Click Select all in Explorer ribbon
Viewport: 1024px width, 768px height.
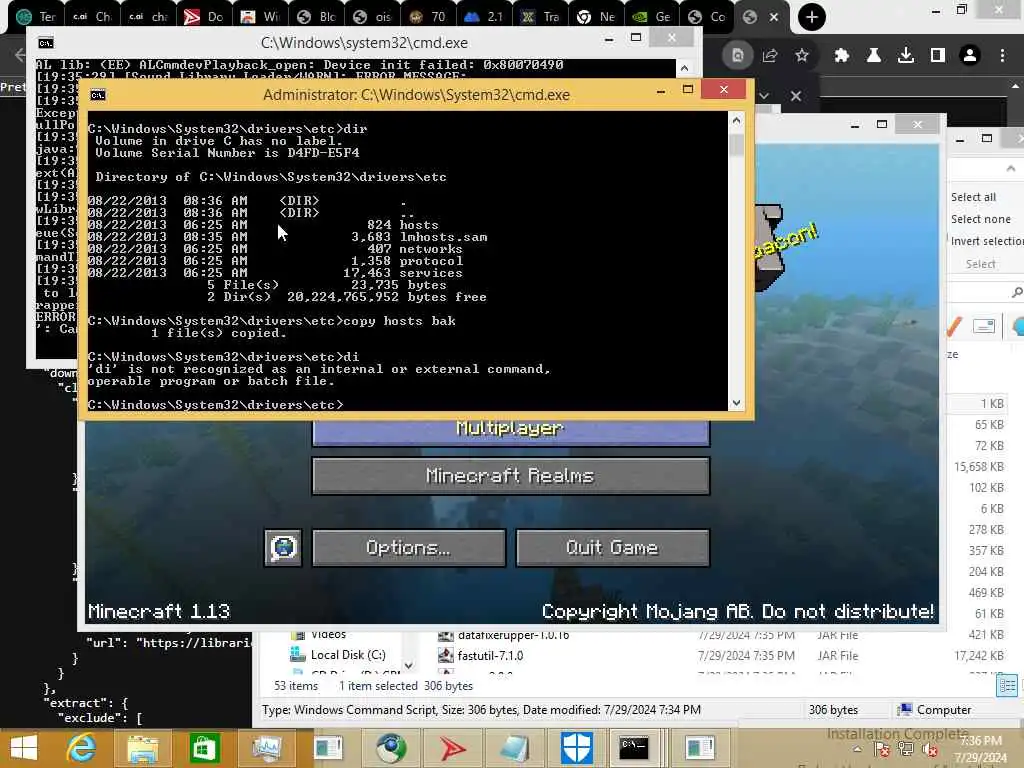click(974, 197)
